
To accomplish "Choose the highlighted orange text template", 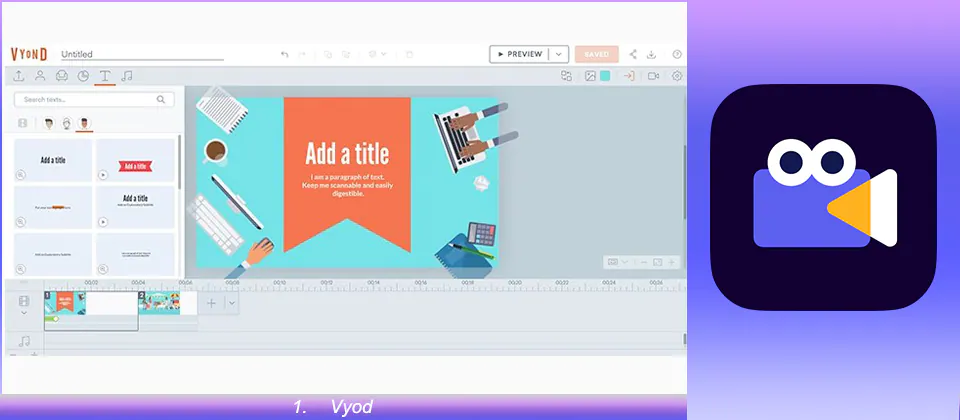I will pyautogui.click(x=53, y=208).
